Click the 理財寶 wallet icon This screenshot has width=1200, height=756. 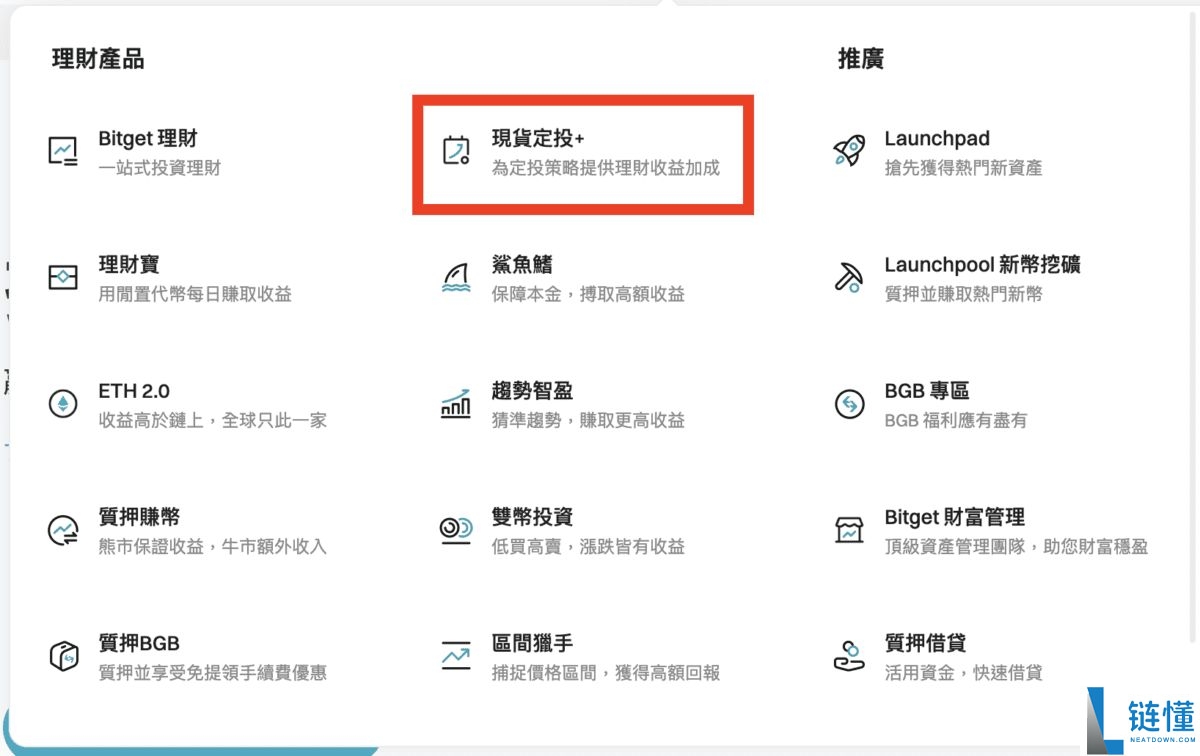click(x=62, y=279)
